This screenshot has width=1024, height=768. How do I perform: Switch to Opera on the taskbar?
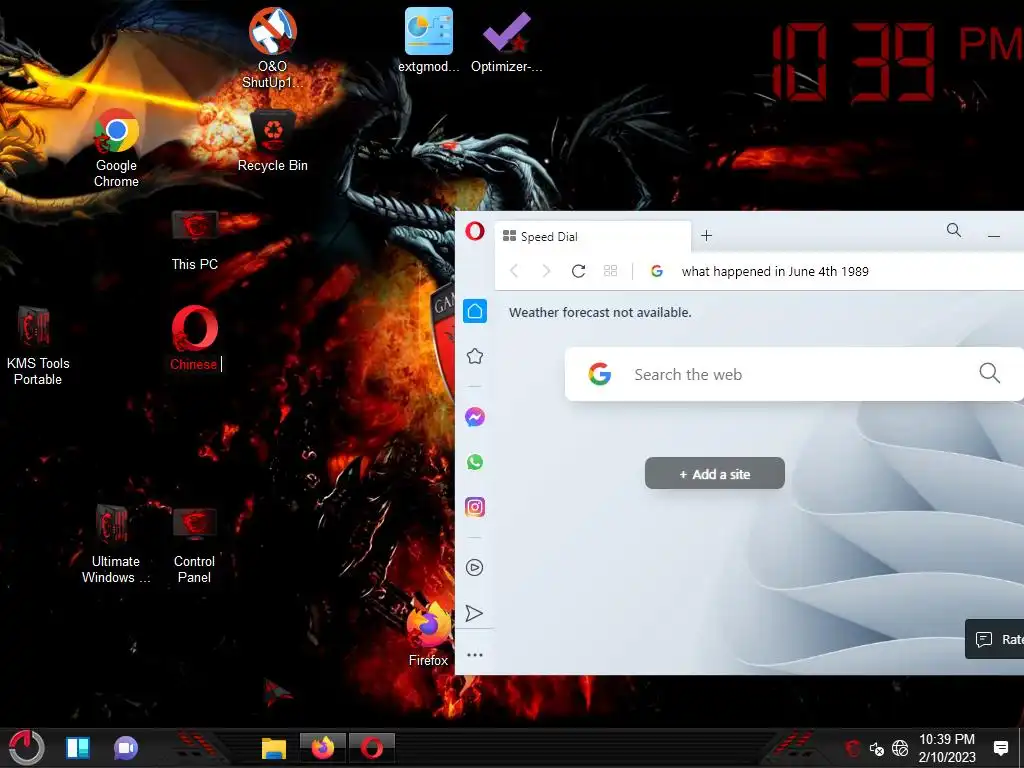(372, 748)
